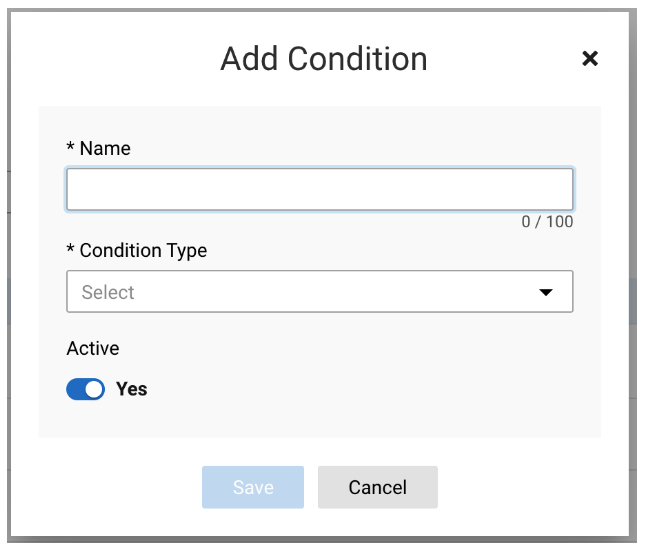Click the 0 / 100 character counter
The height and width of the screenshot is (551, 657).
pos(547,221)
